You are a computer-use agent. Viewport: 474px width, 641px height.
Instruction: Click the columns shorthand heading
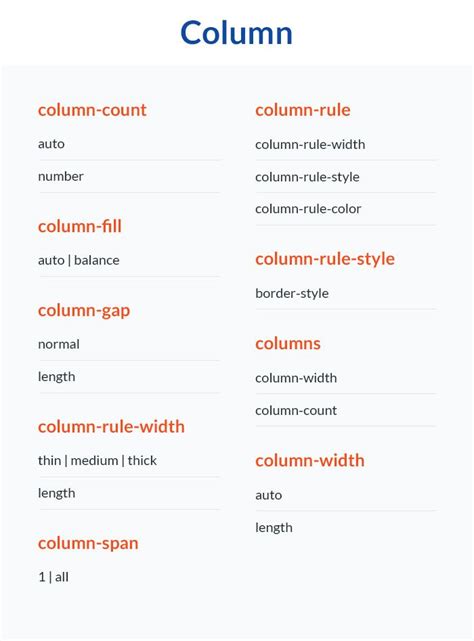(x=288, y=343)
